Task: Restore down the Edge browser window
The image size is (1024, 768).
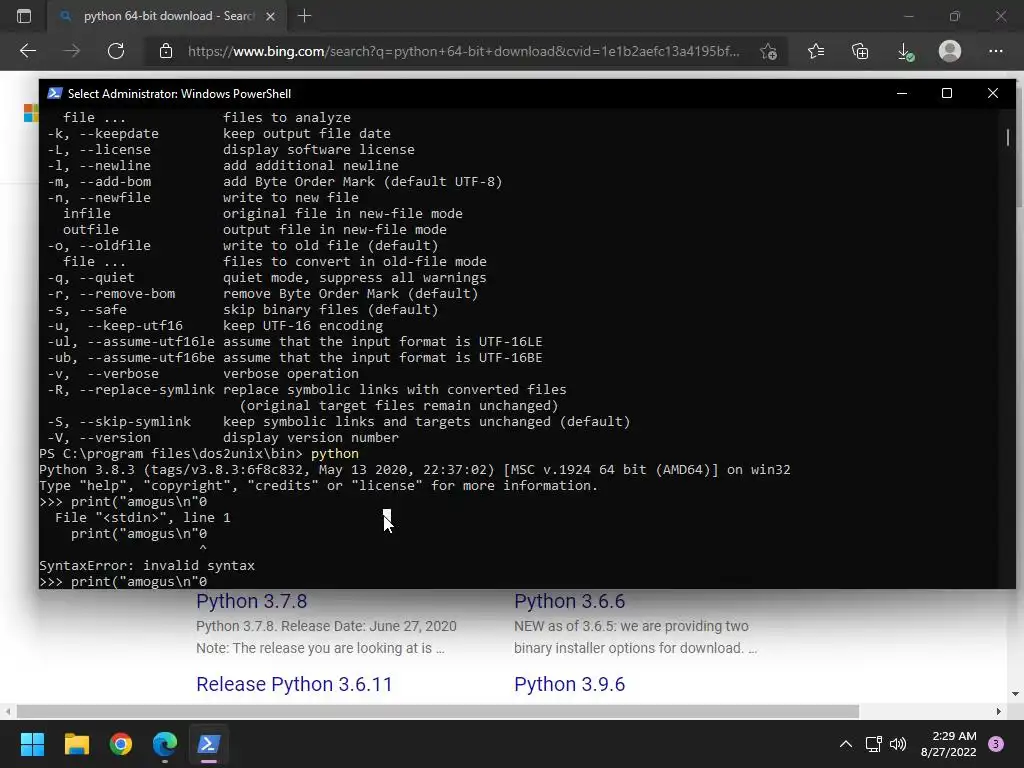Action: click(x=955, y=16)
